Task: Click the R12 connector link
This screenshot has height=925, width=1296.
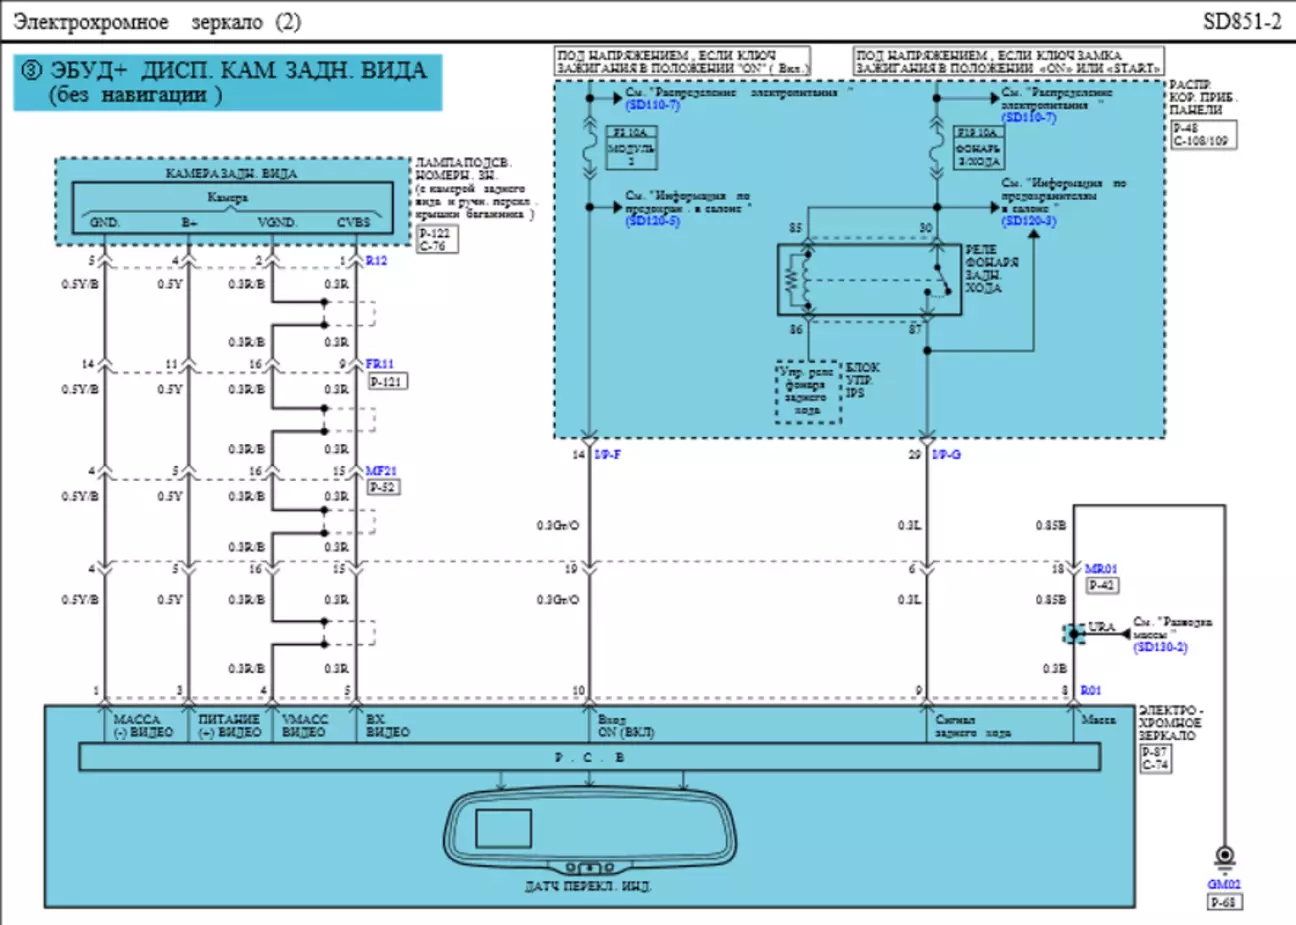Action: 376,261
